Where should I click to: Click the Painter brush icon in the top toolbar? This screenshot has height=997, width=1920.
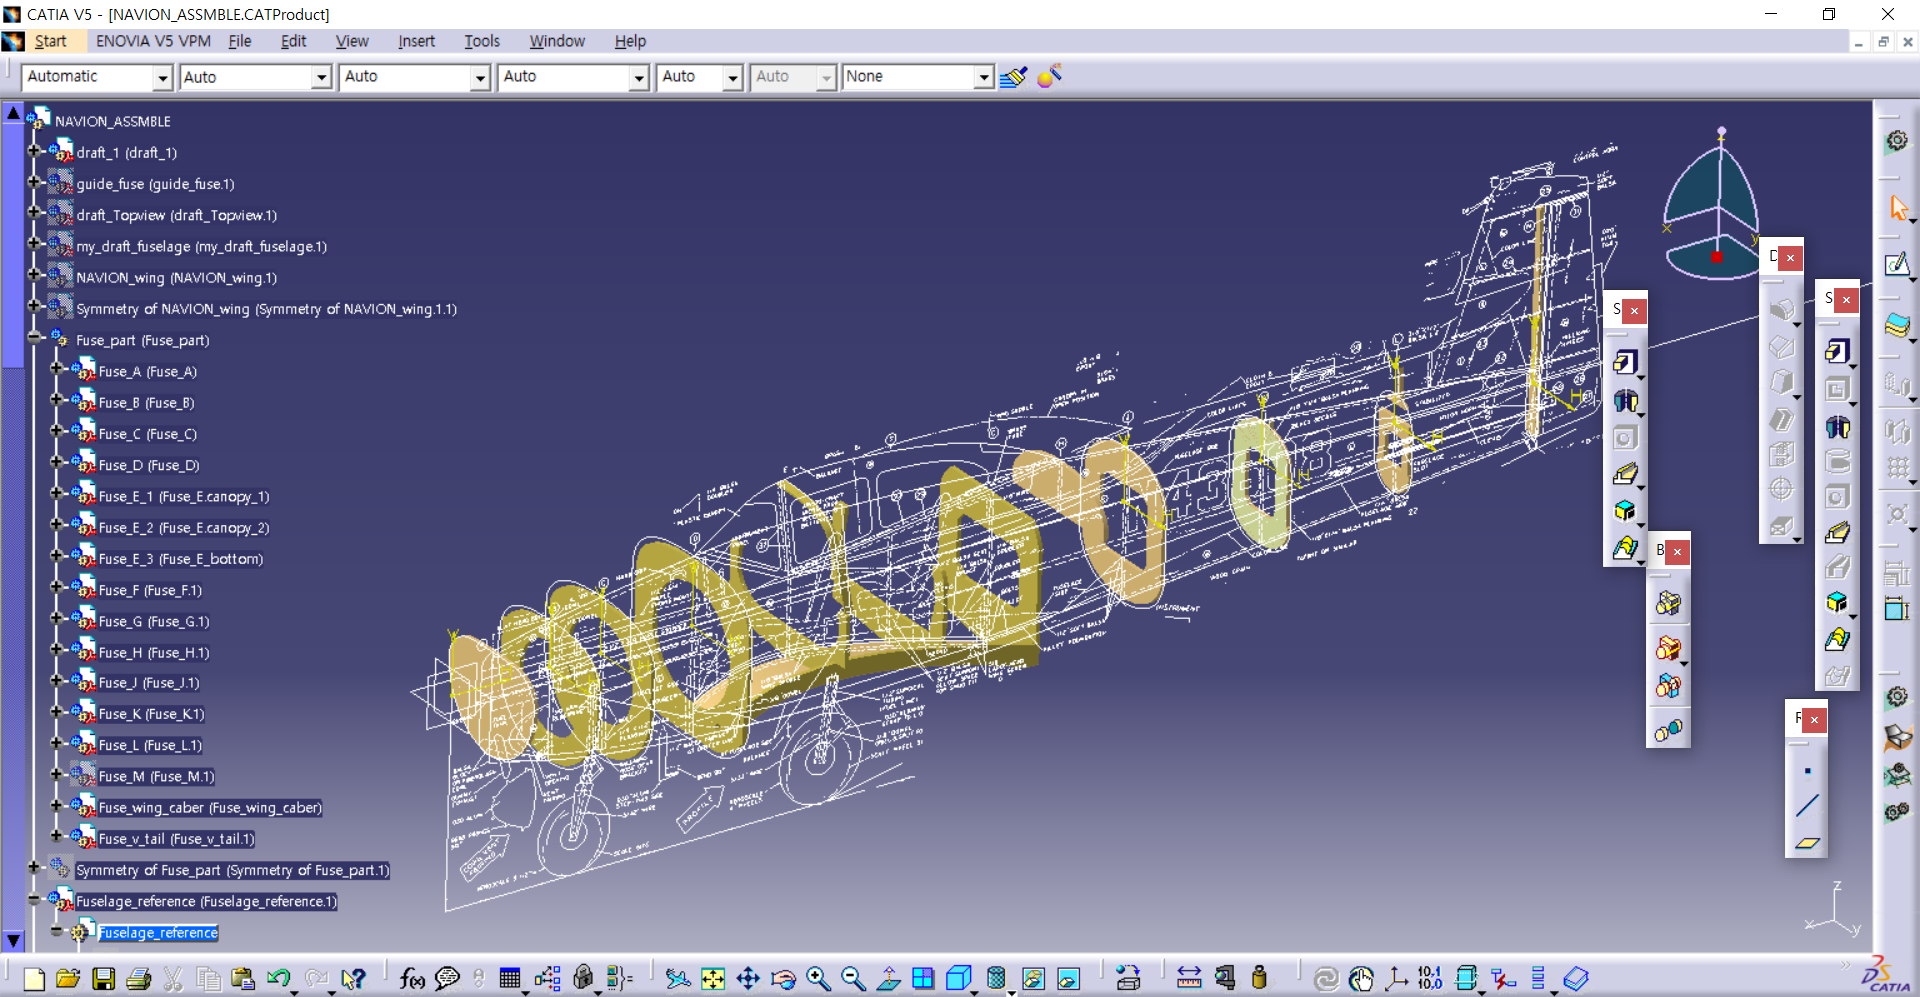[x=1013, y=77]
